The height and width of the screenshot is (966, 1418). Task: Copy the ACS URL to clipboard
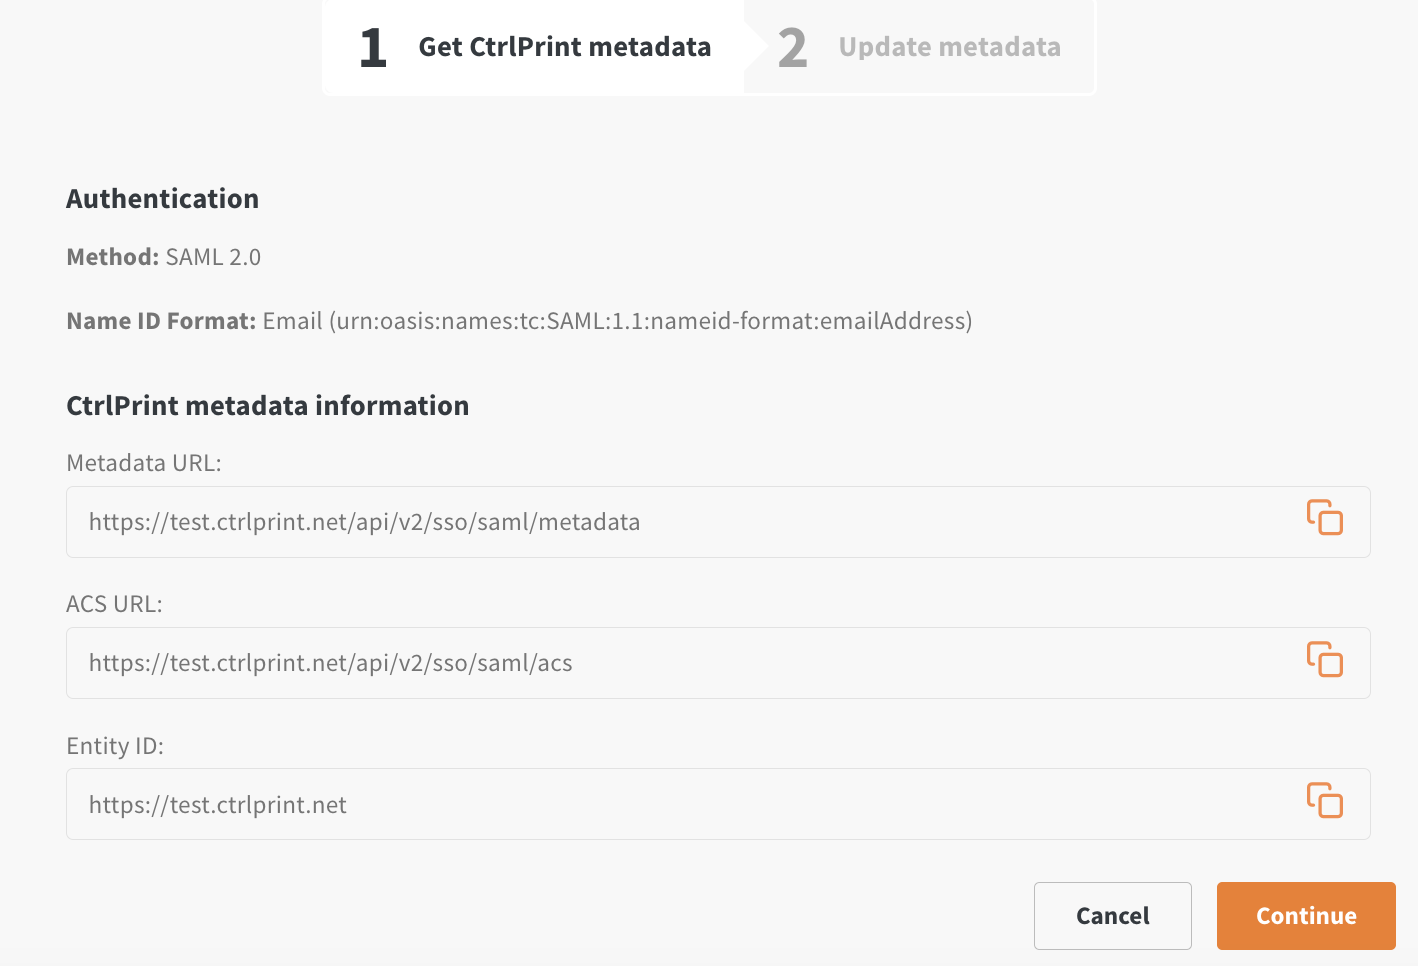(1324, 660)
